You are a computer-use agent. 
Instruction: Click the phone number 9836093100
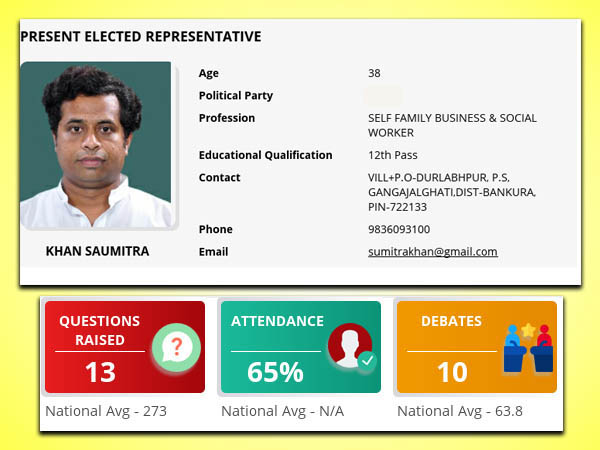pos(399,229)
